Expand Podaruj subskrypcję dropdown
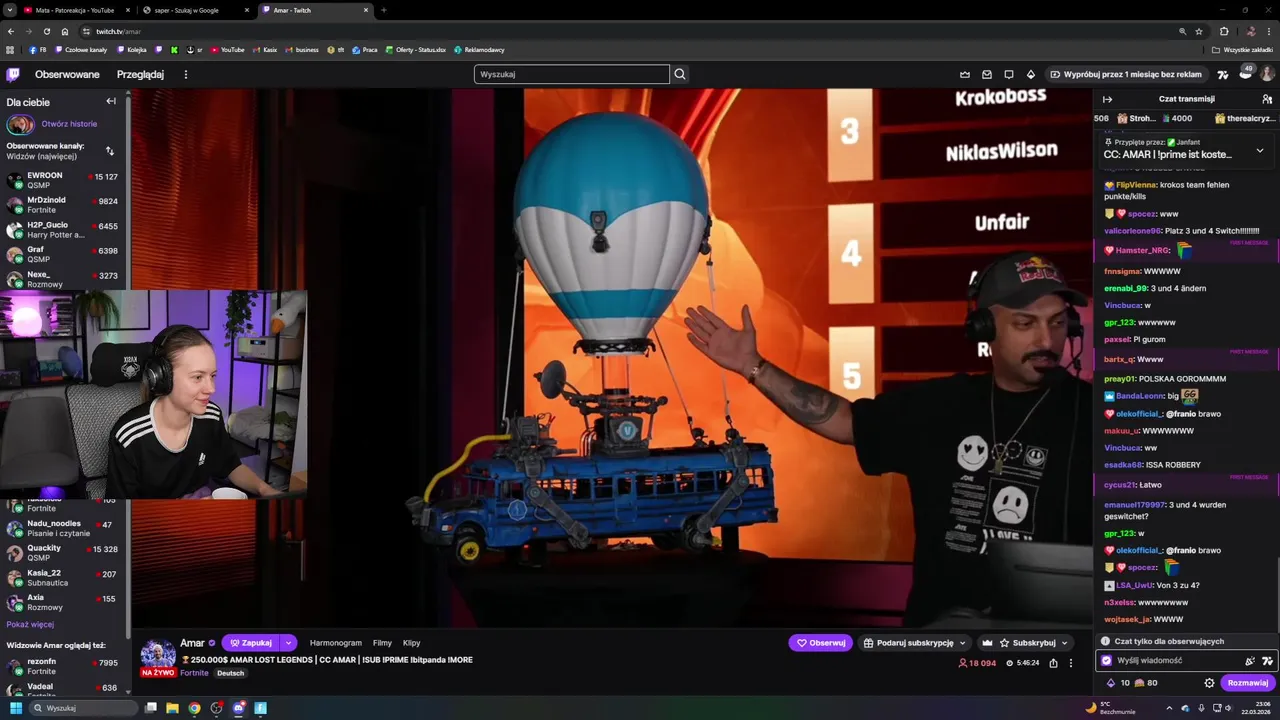 click(x=963, y=643)
